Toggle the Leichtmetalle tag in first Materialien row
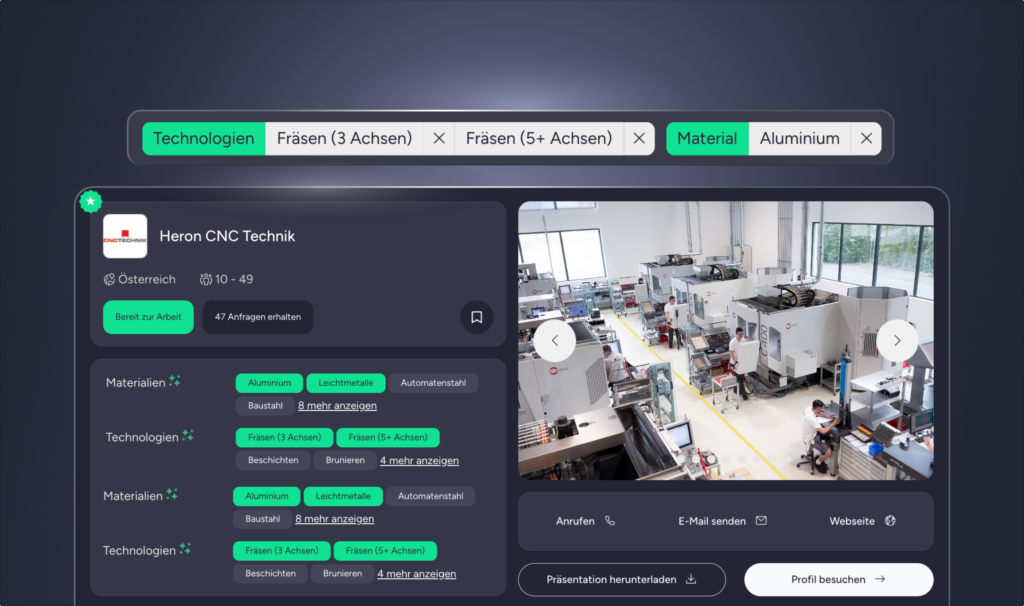The width and height of the screenshot is (1024, 606). click(x=344, y=383)
